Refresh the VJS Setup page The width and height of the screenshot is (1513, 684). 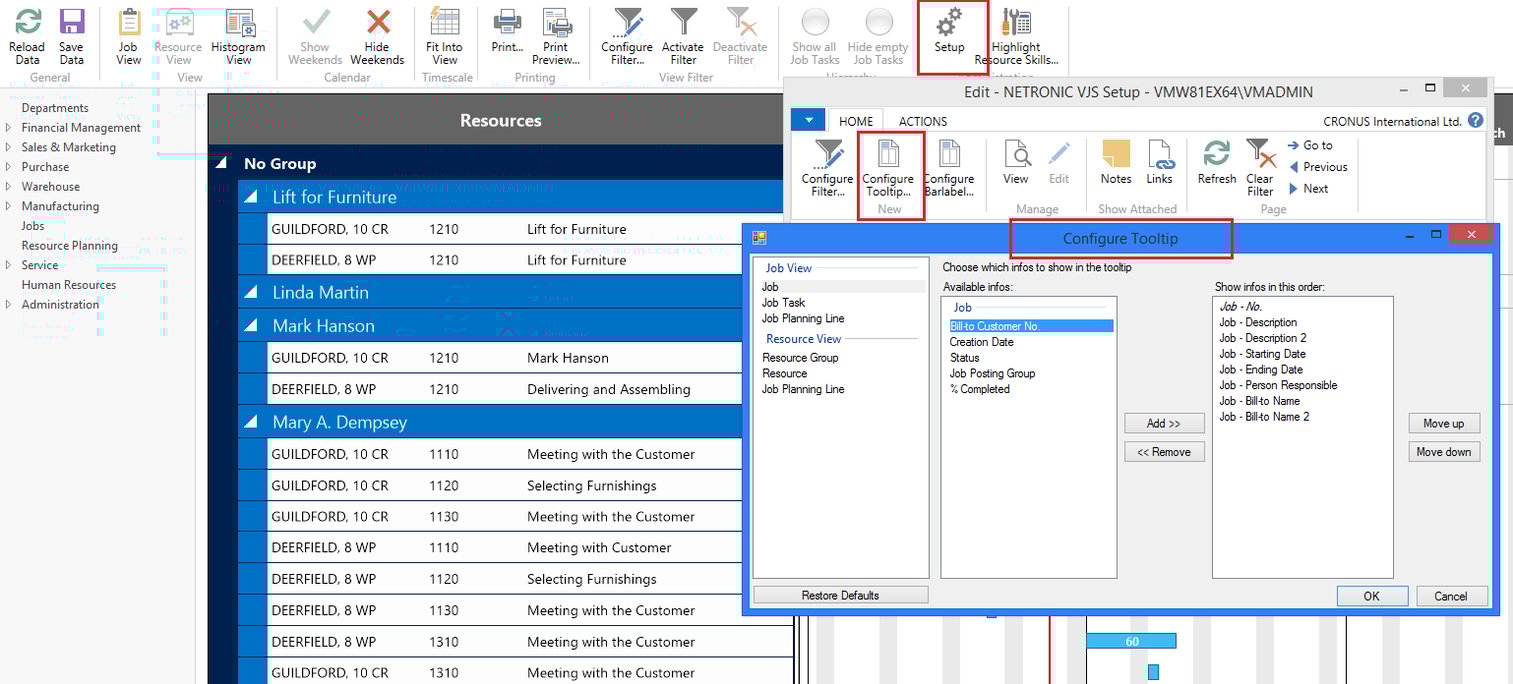point(1216,165)
